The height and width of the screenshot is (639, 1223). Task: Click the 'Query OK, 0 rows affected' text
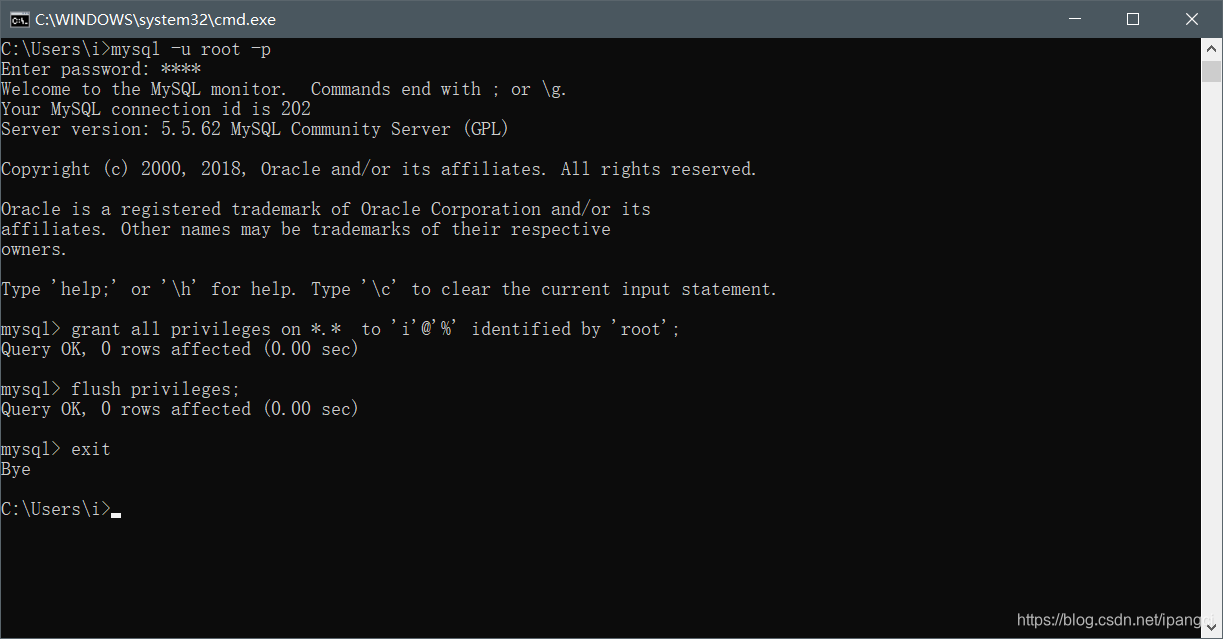point(178,348)
